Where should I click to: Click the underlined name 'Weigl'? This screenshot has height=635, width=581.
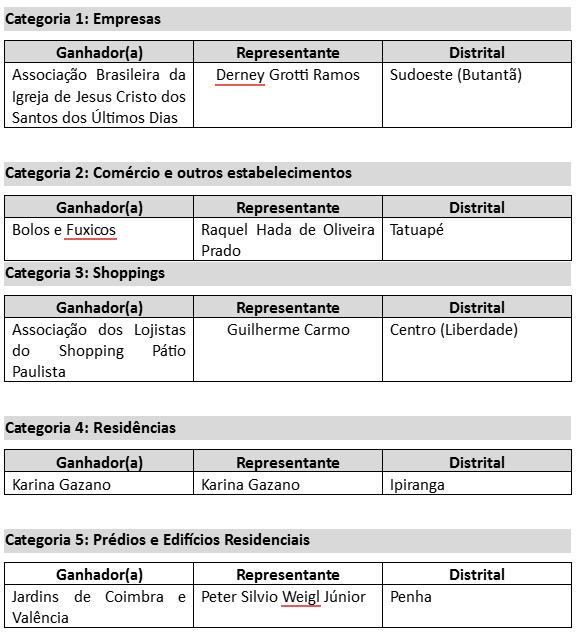(300, 597)
